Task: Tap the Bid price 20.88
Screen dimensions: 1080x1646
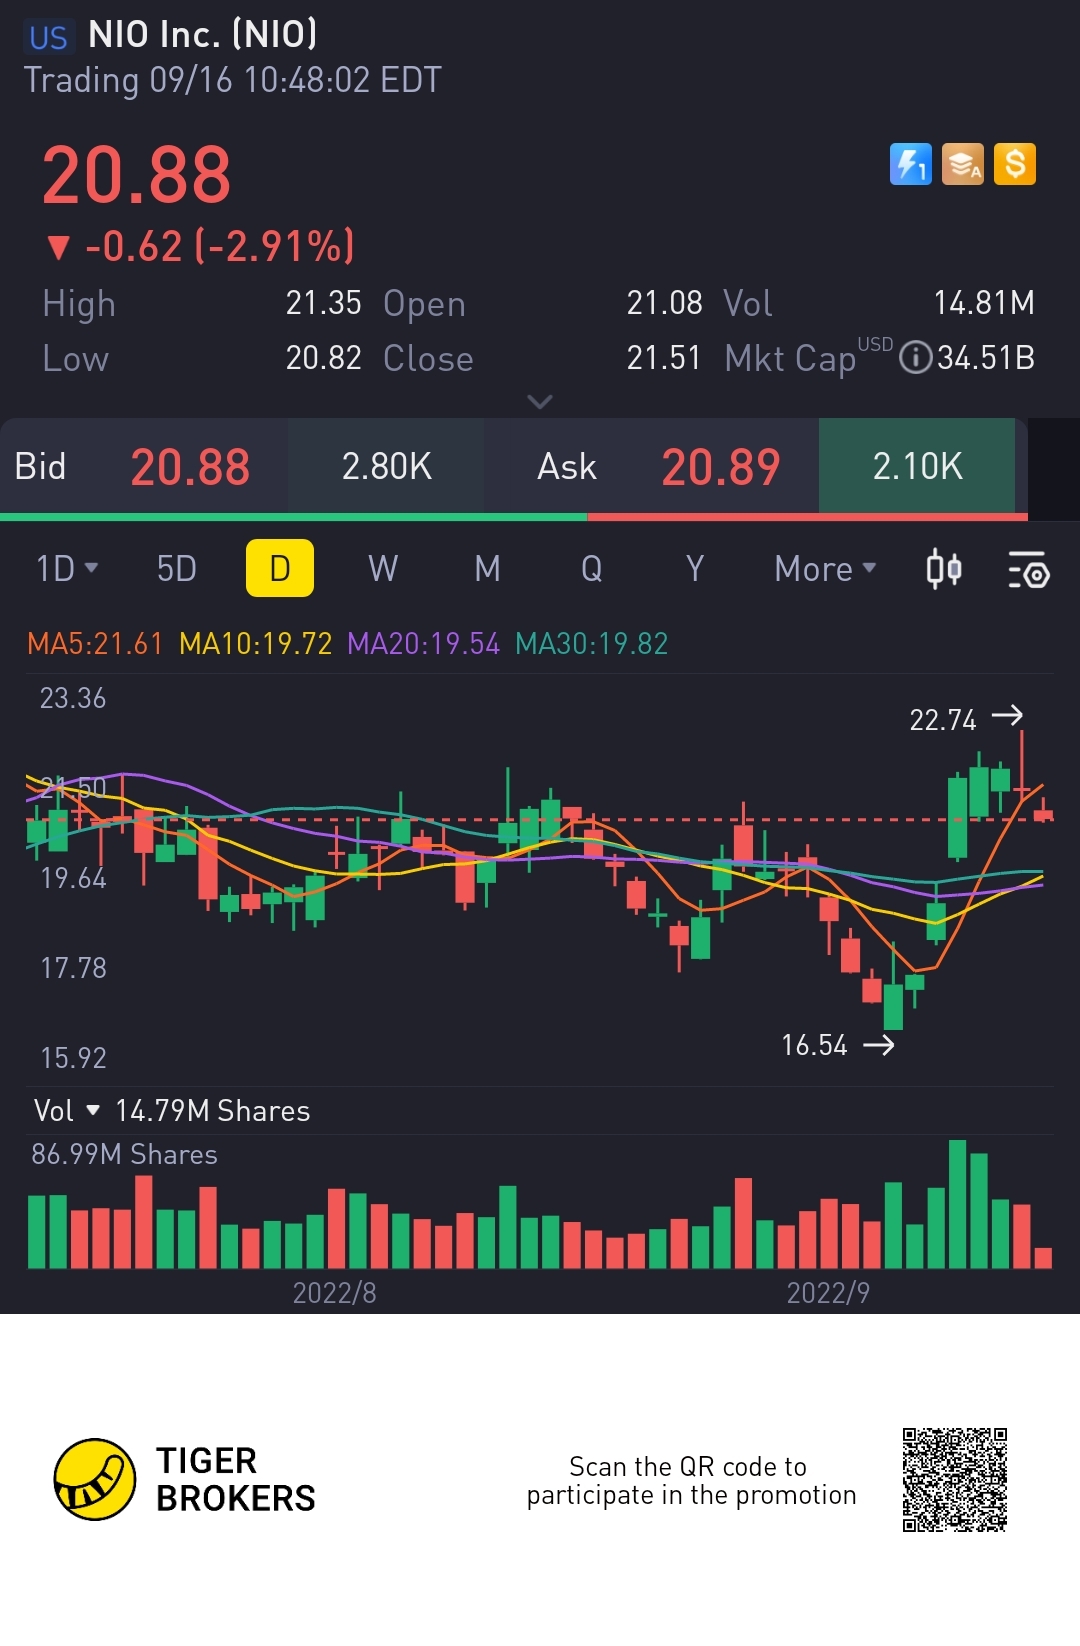Action: [x=190, y=467]
